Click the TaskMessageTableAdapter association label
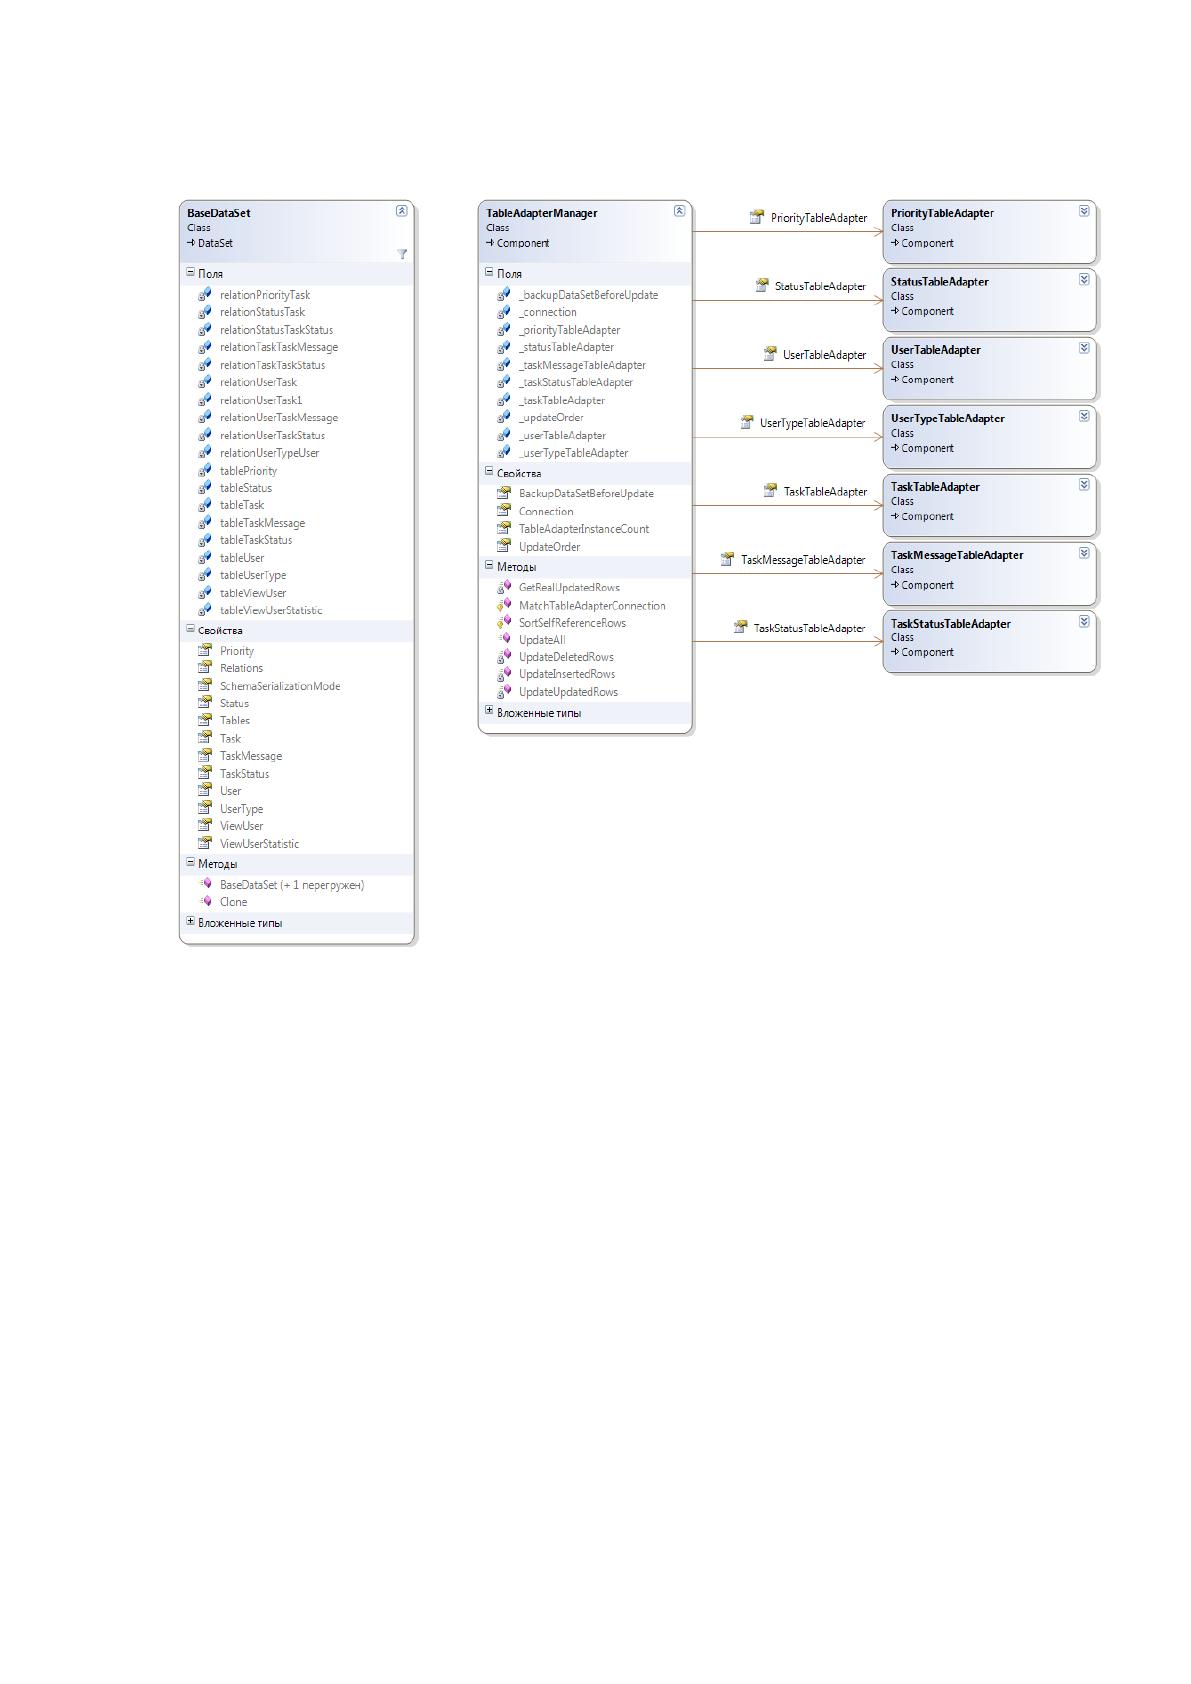This screenshot has width=1191, height=1684. tap(802, 560)
